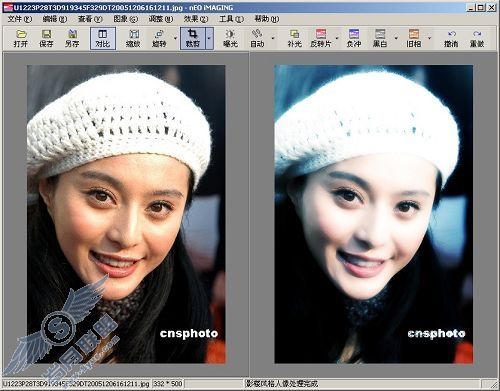Open the 图像(G) menu
The width and height of the screenshot is (500, 391).
[x=125, y=19]
